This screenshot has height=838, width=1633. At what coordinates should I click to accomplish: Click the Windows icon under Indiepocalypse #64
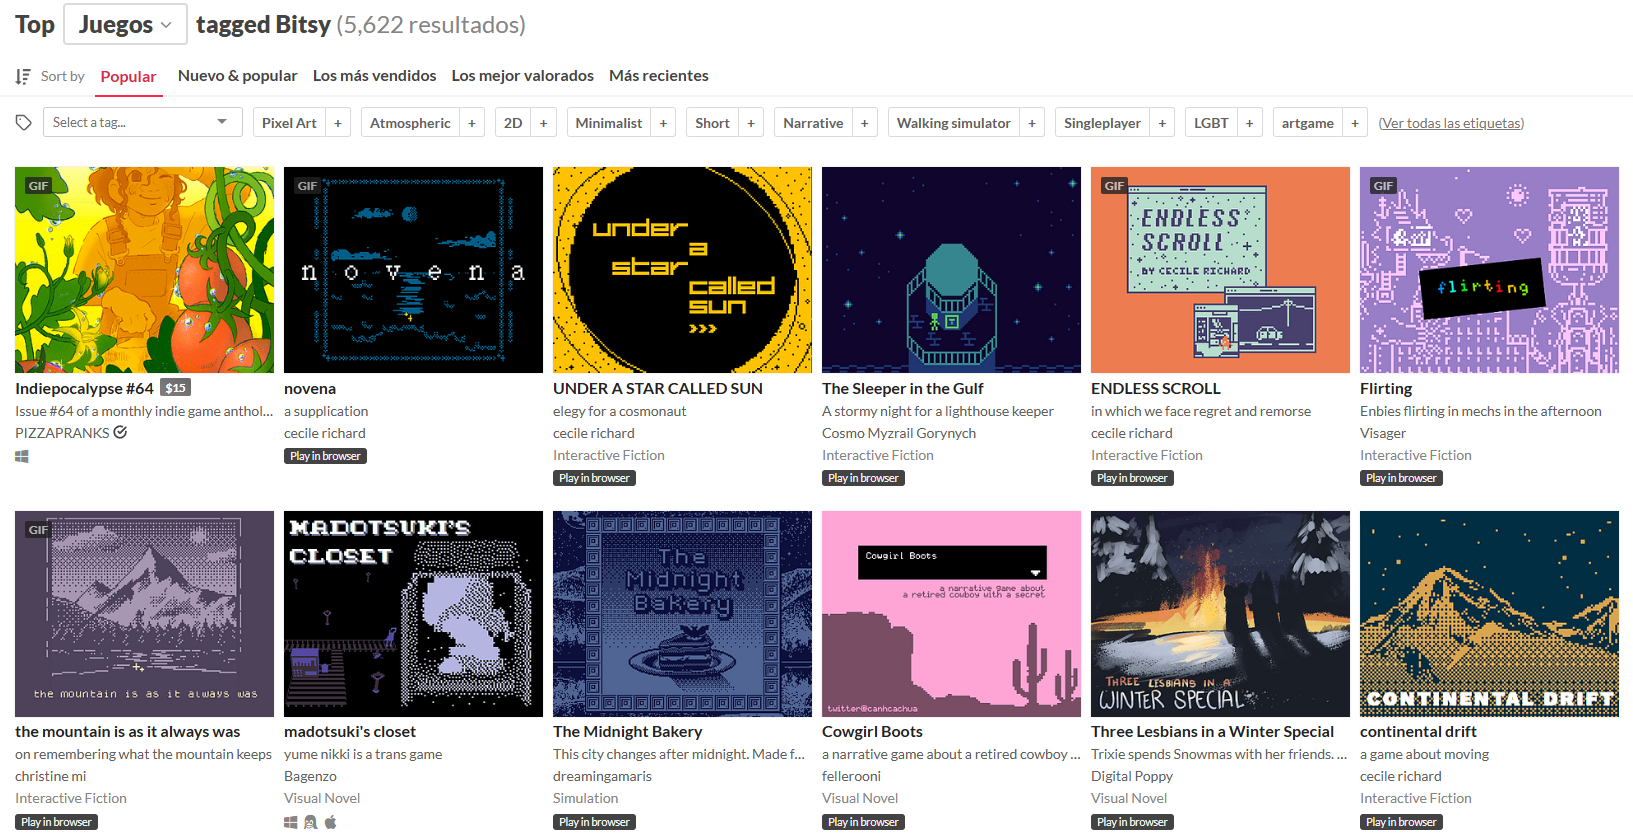(22, 456)
